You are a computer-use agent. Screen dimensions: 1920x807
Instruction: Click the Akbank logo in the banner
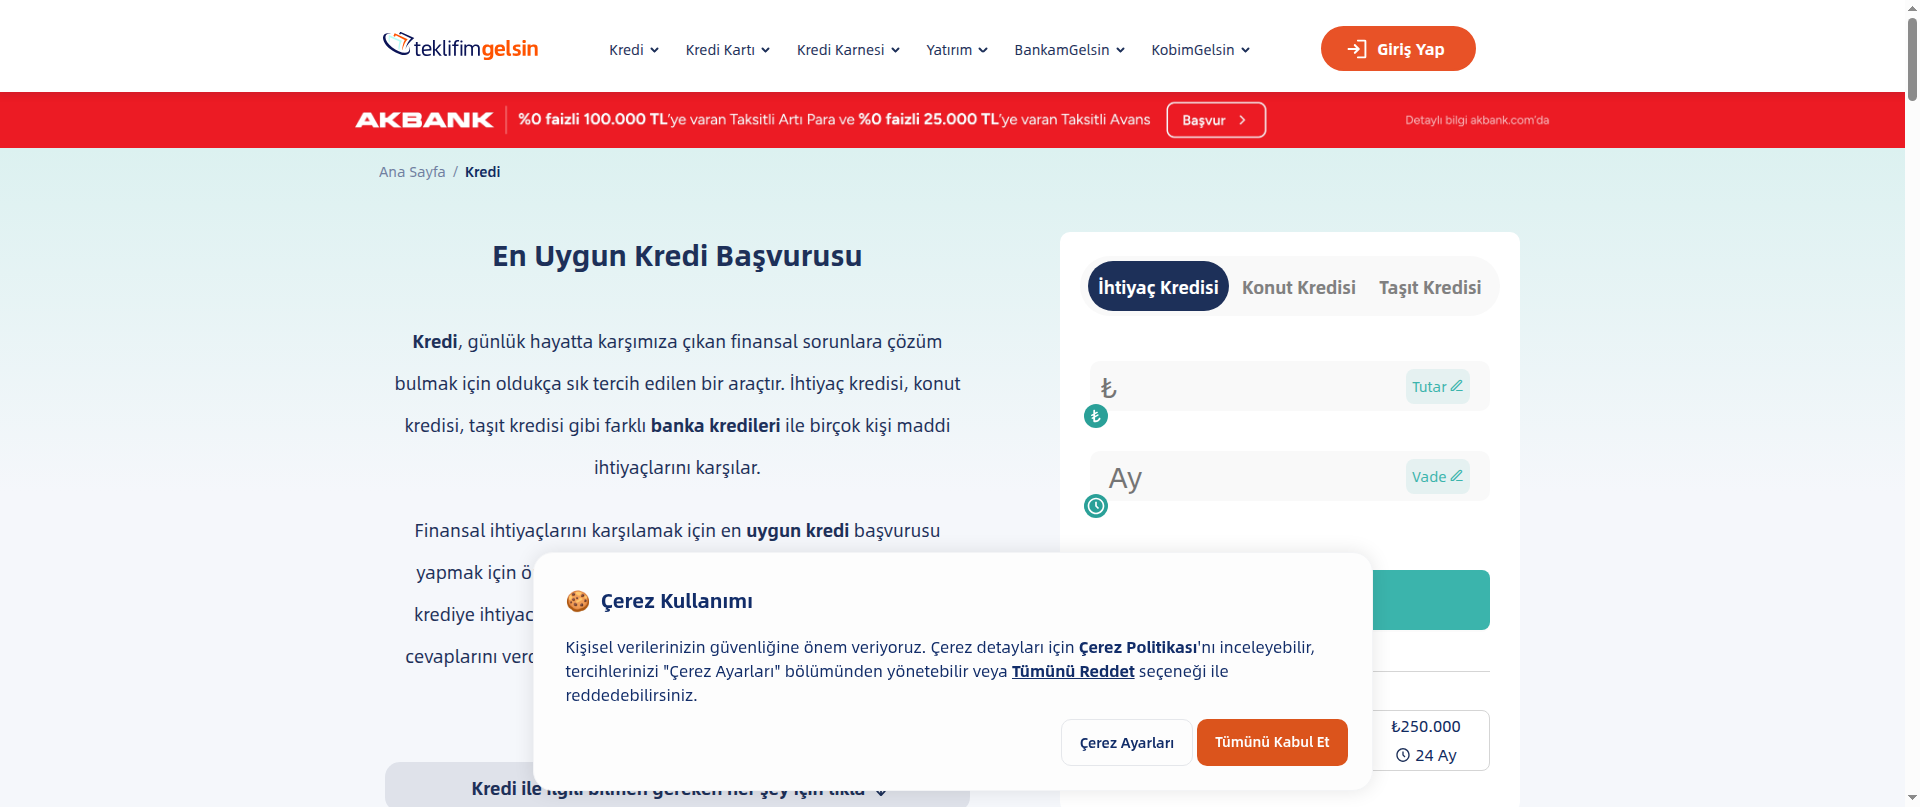click(x=424, y=120)
